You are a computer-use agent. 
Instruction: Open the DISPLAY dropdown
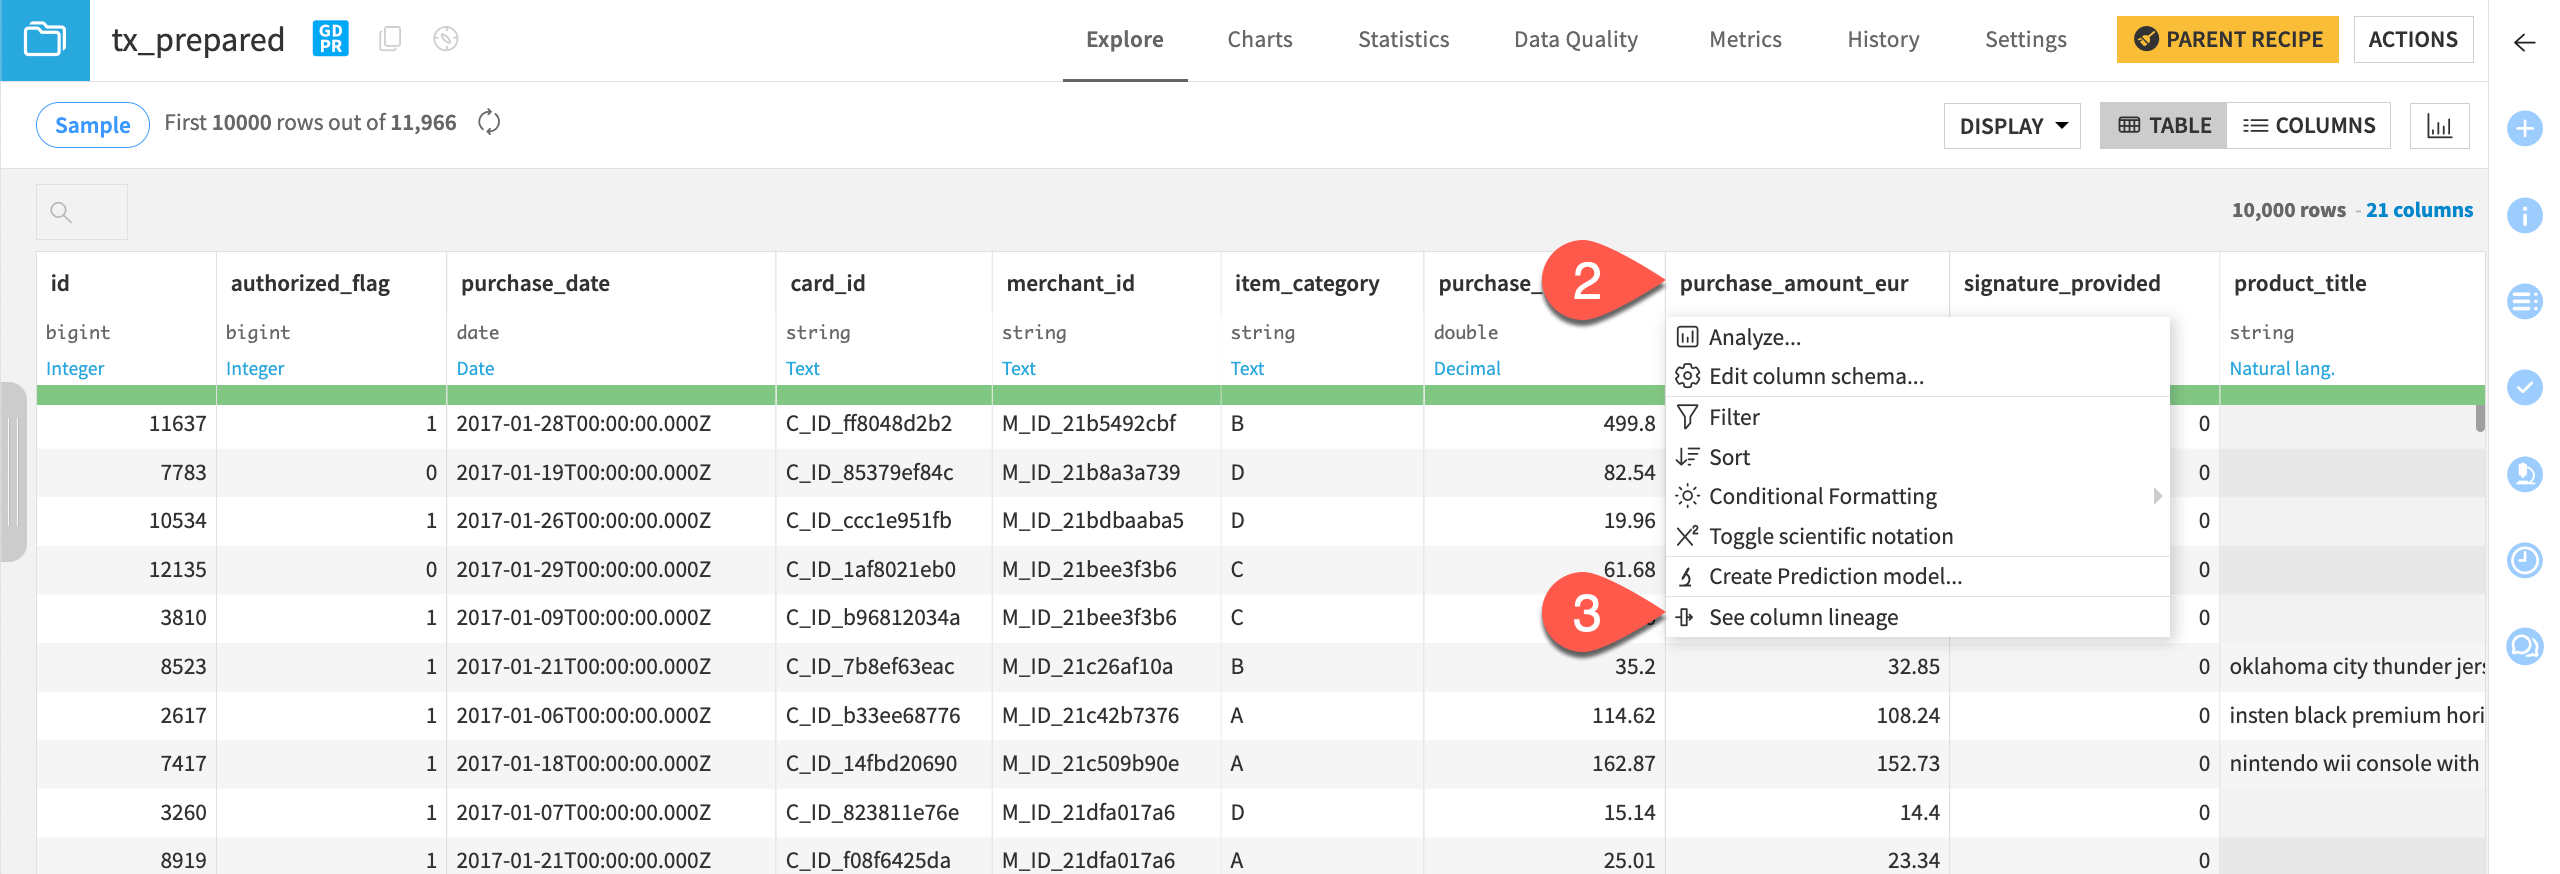coord(2012,126)
